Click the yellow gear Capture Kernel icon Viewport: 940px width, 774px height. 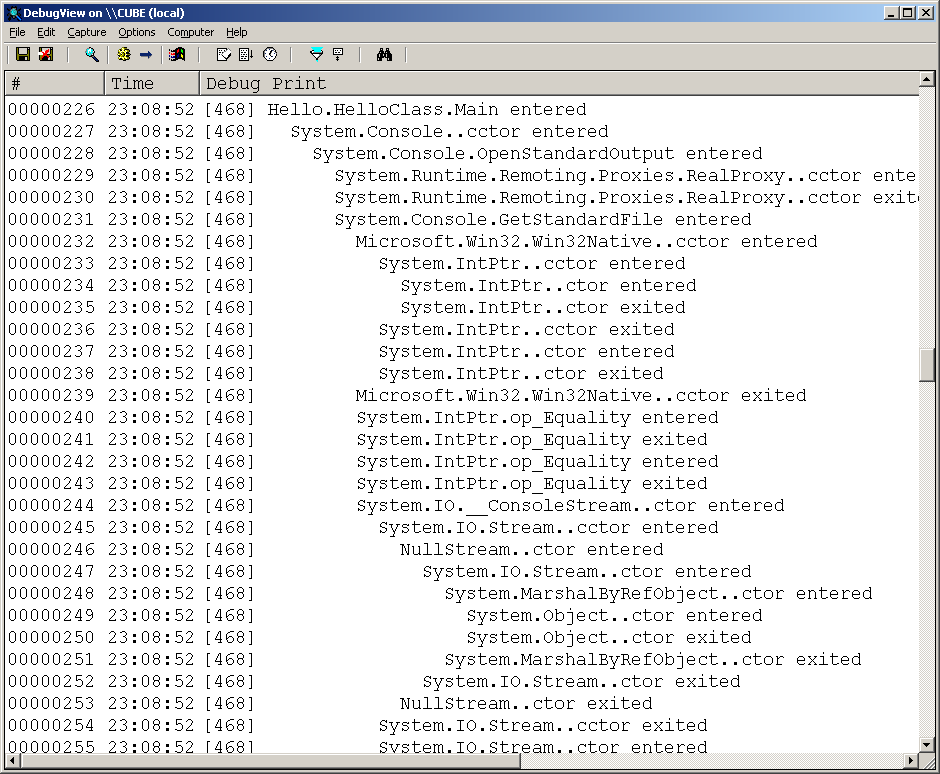[124, 54]
